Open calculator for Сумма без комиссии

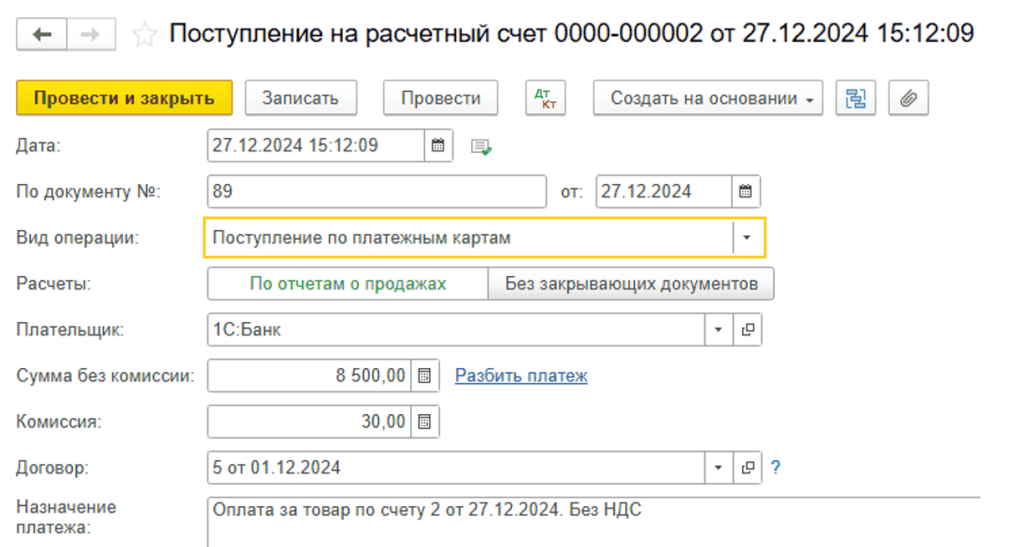tap(425, 376)
